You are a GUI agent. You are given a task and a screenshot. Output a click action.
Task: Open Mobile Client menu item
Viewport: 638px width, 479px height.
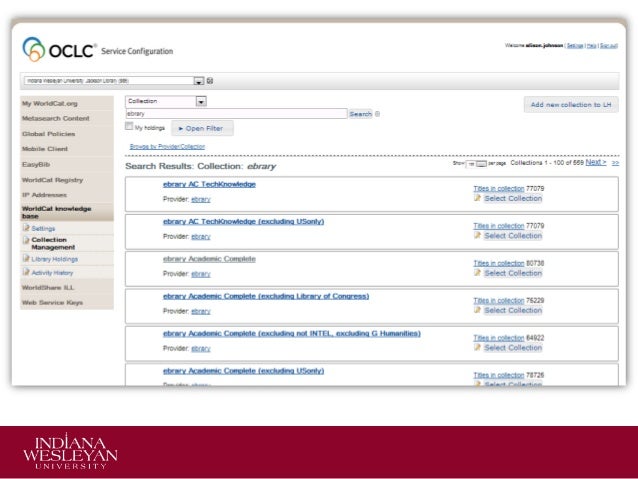click(67, 149)
